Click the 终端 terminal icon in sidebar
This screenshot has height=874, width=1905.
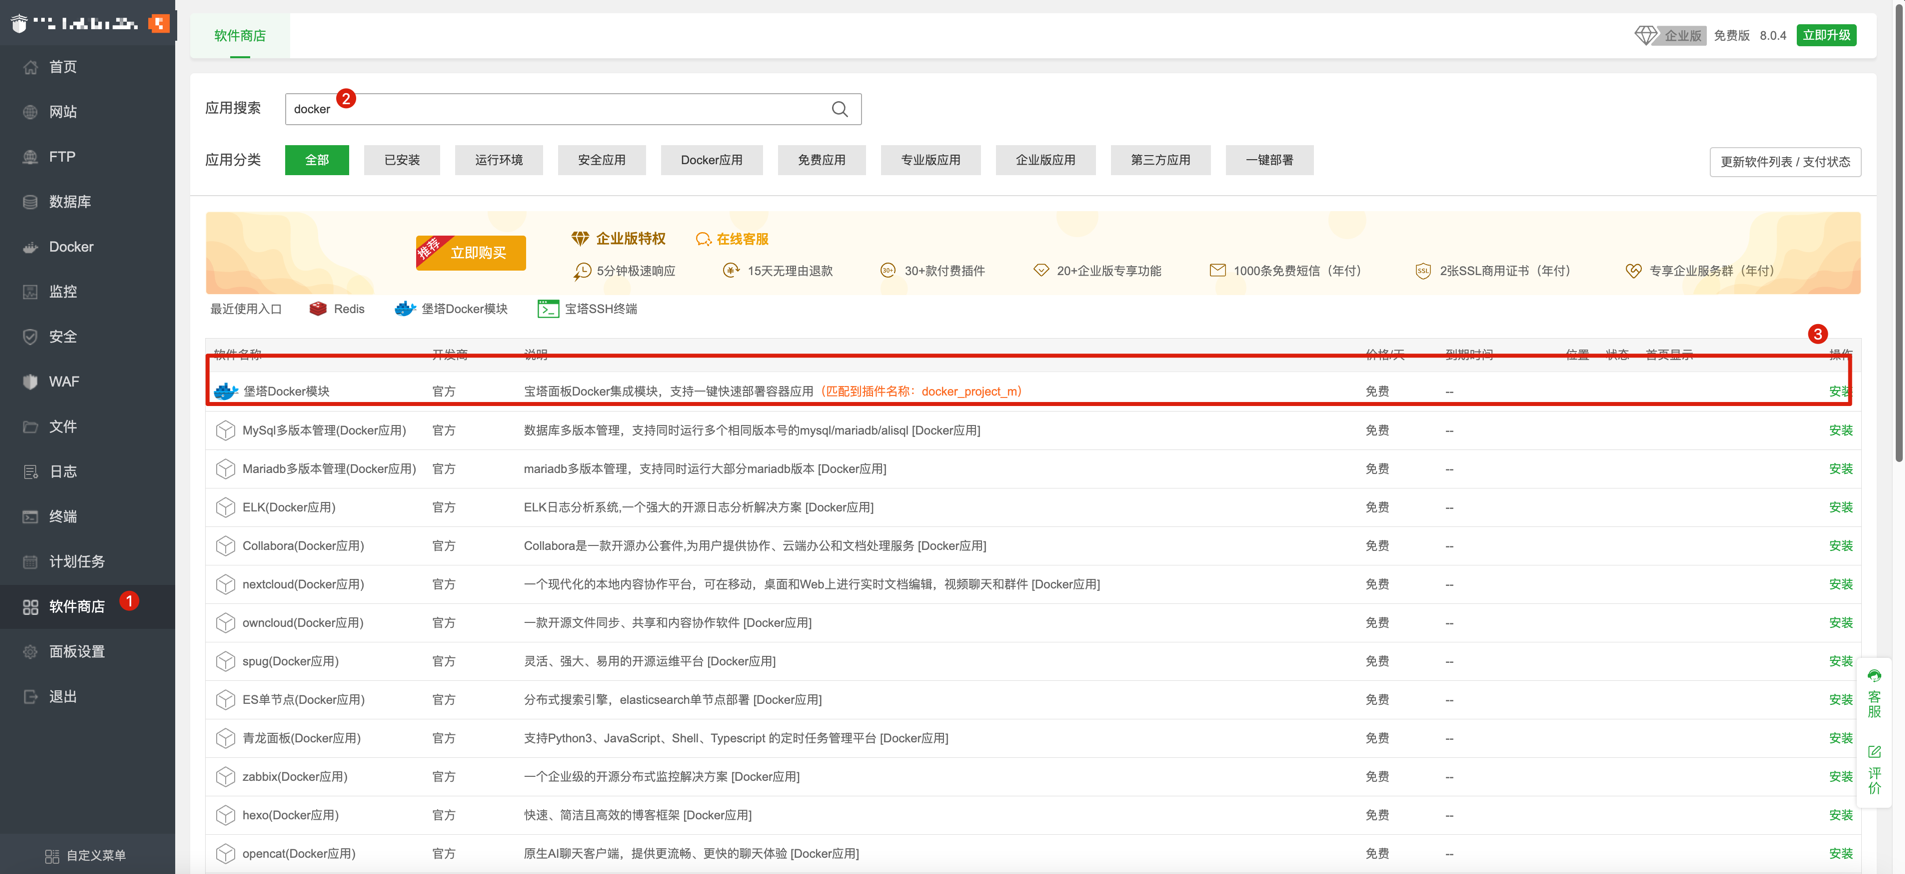(x=30, y=517)
